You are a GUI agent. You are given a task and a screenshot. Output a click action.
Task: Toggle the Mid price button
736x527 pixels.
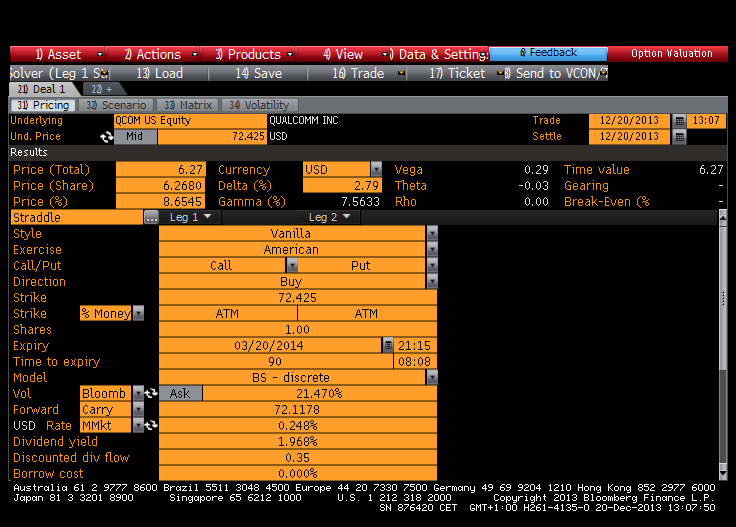[x=135, y=137]
